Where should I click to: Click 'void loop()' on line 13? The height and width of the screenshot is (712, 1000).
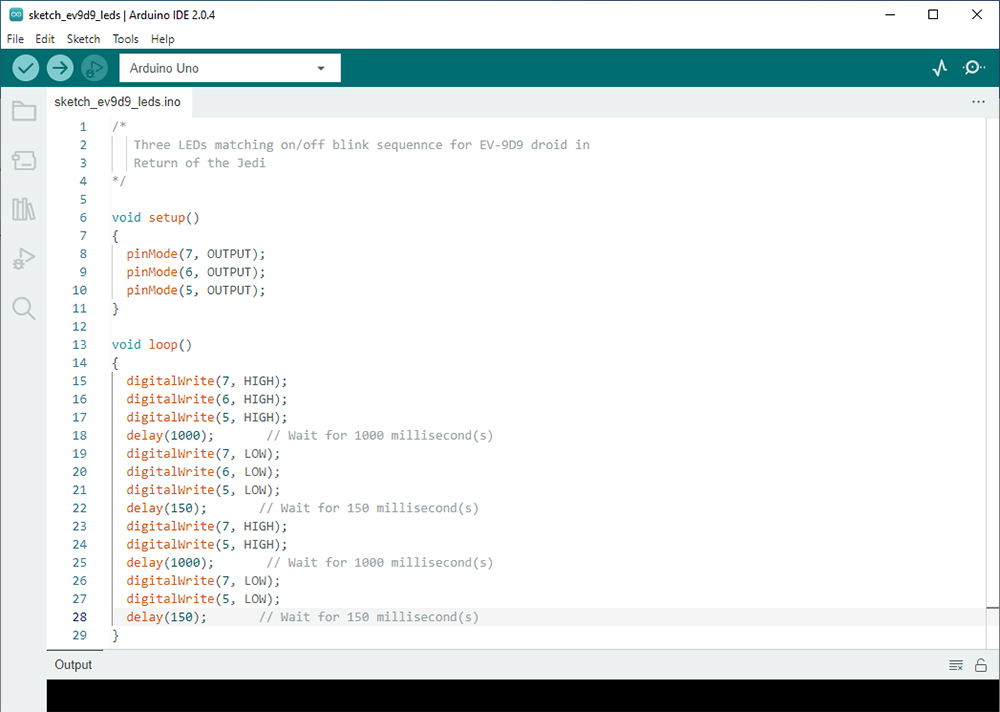click(152, 345)
